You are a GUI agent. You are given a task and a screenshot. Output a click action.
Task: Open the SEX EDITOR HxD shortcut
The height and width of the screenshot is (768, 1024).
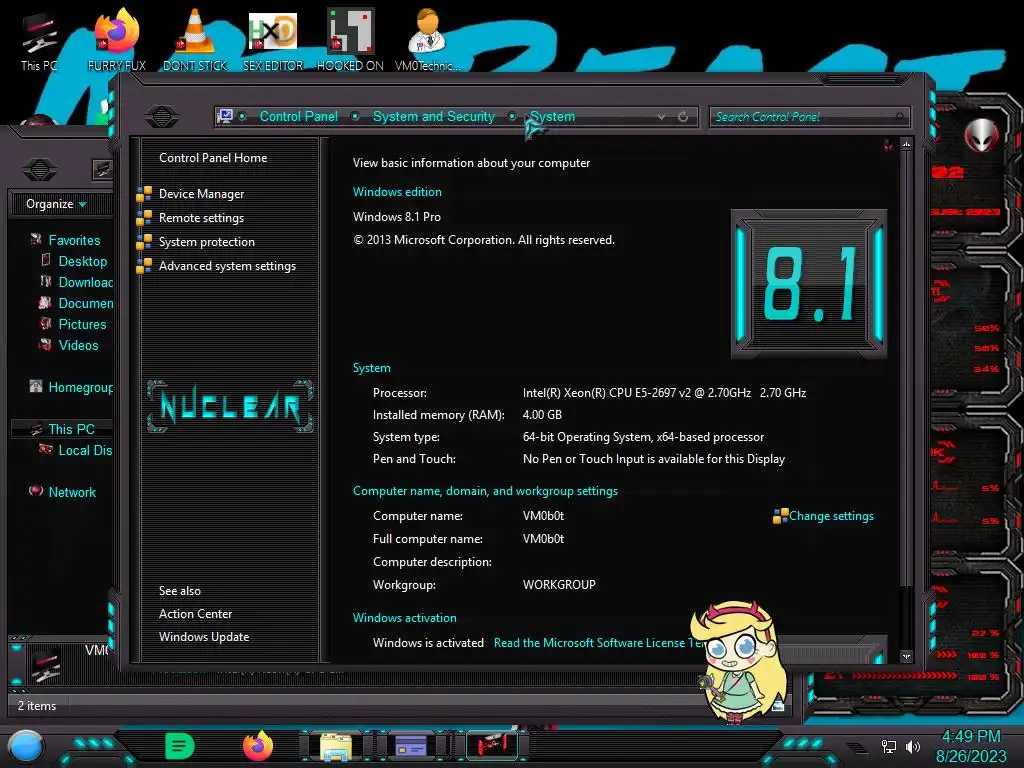click(x=273, y=39)
